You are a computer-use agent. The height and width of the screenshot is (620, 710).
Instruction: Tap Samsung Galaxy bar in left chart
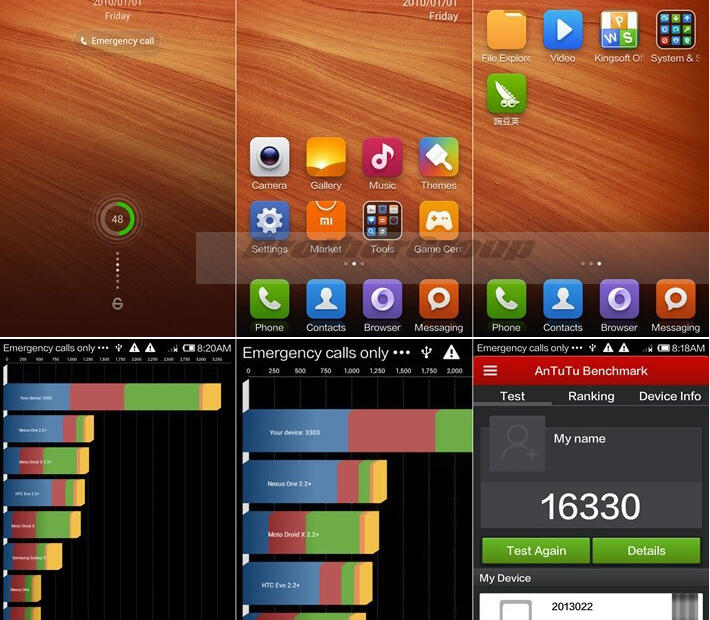[x=33, y=557]
